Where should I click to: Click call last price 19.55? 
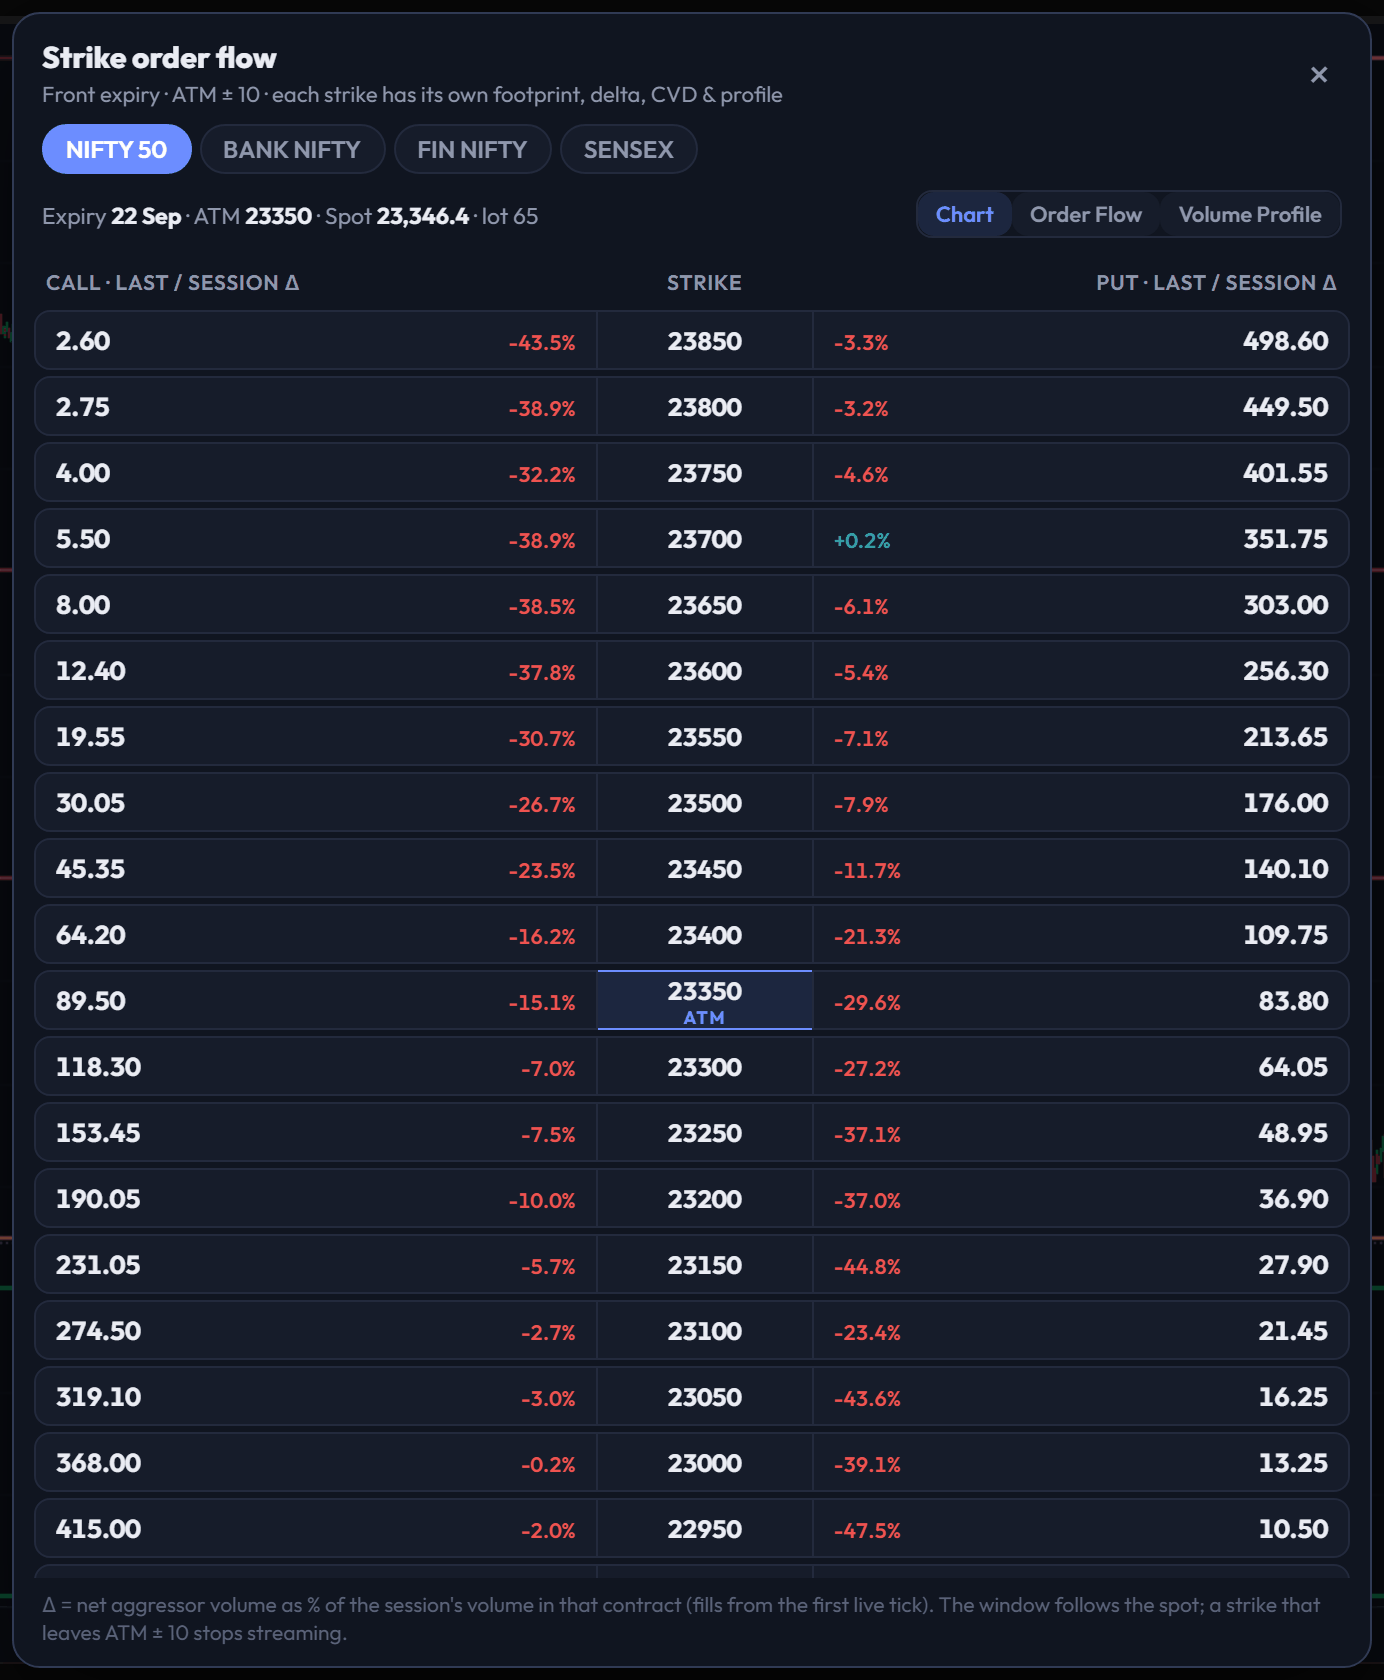click(x=91, y=737)
